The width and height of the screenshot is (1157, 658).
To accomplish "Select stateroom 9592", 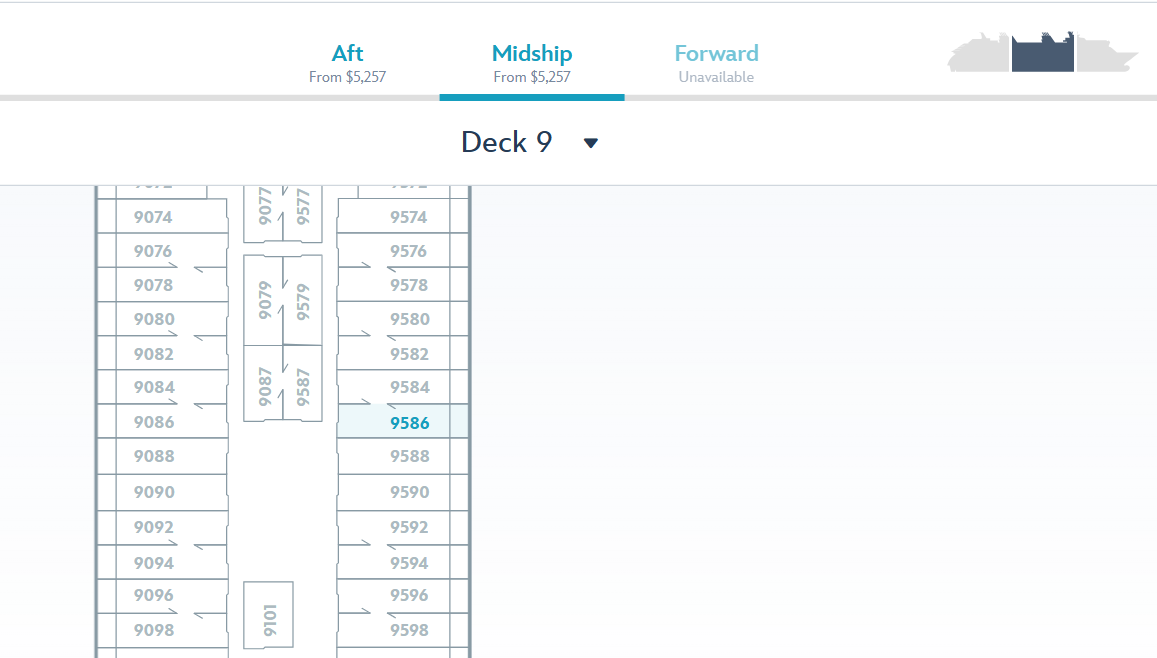I will (409, 527).
